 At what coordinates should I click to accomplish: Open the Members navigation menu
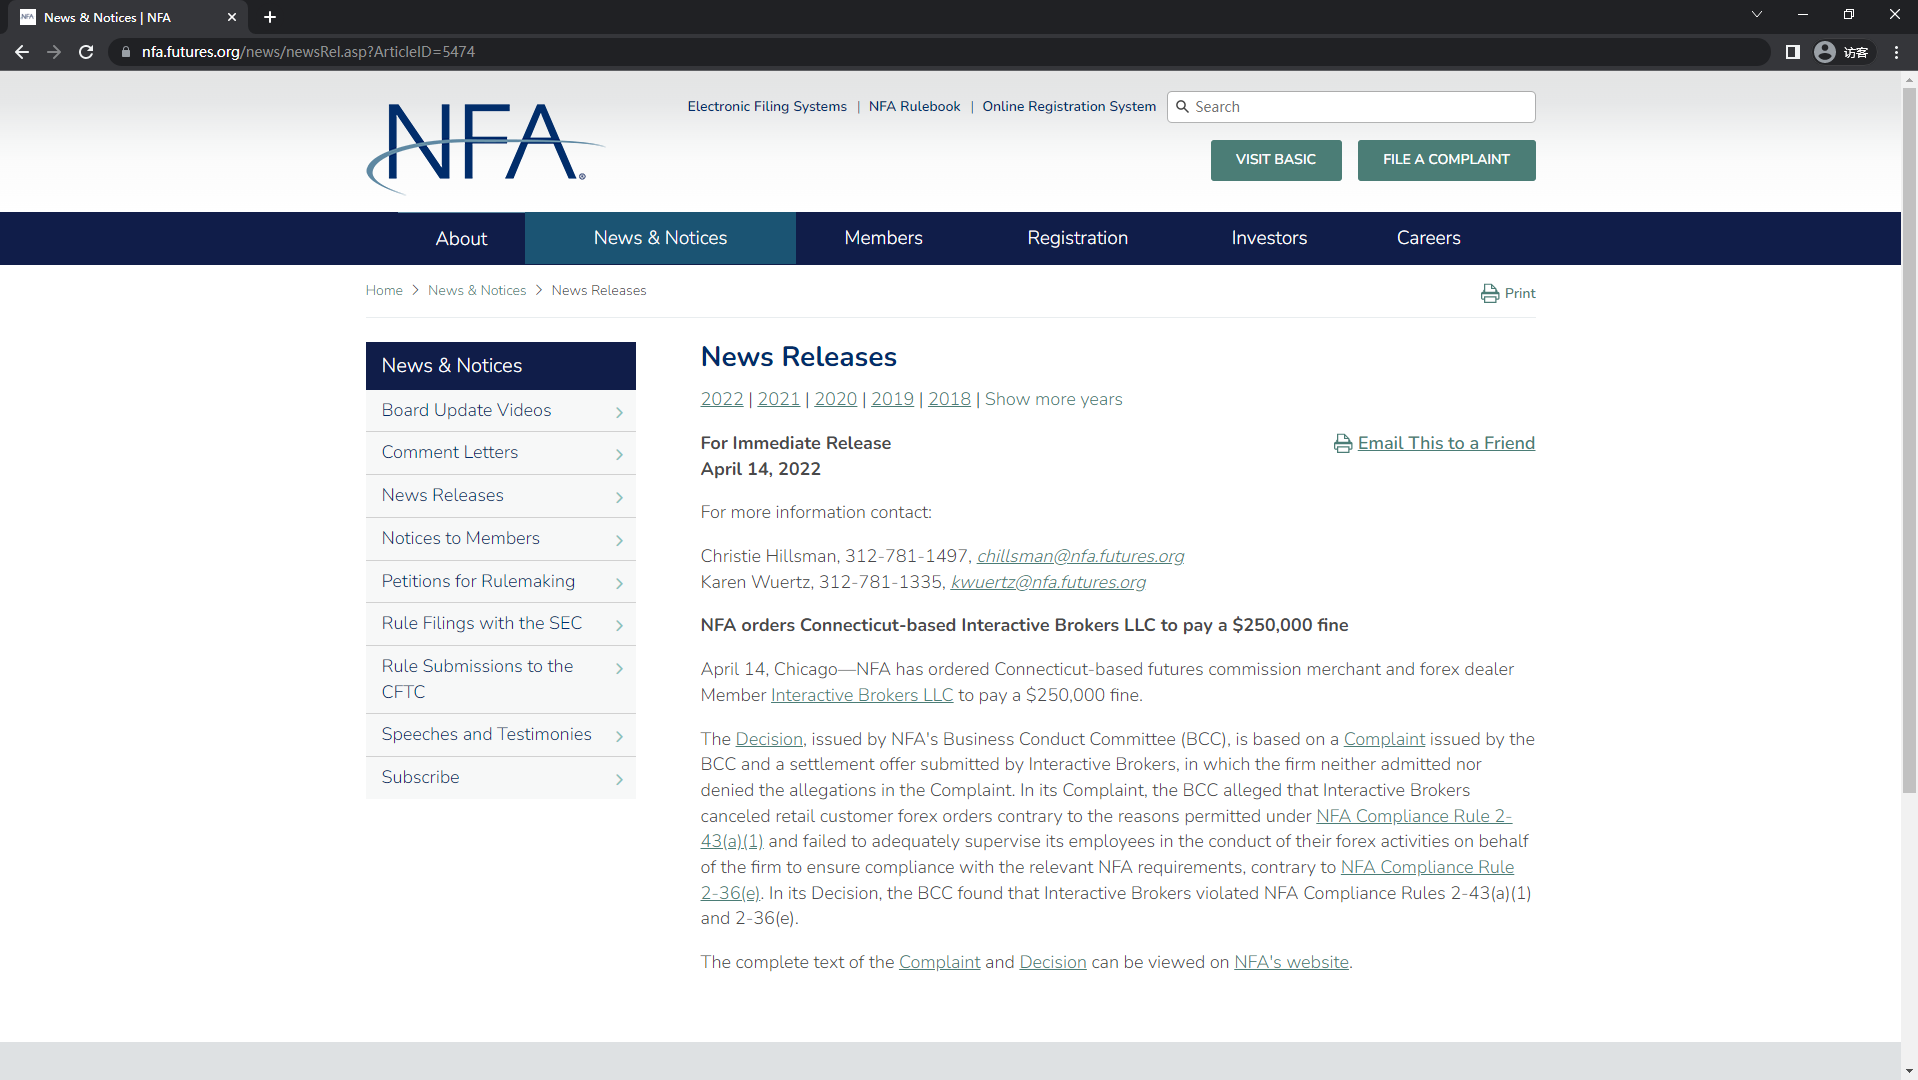[x=883, y=238]
